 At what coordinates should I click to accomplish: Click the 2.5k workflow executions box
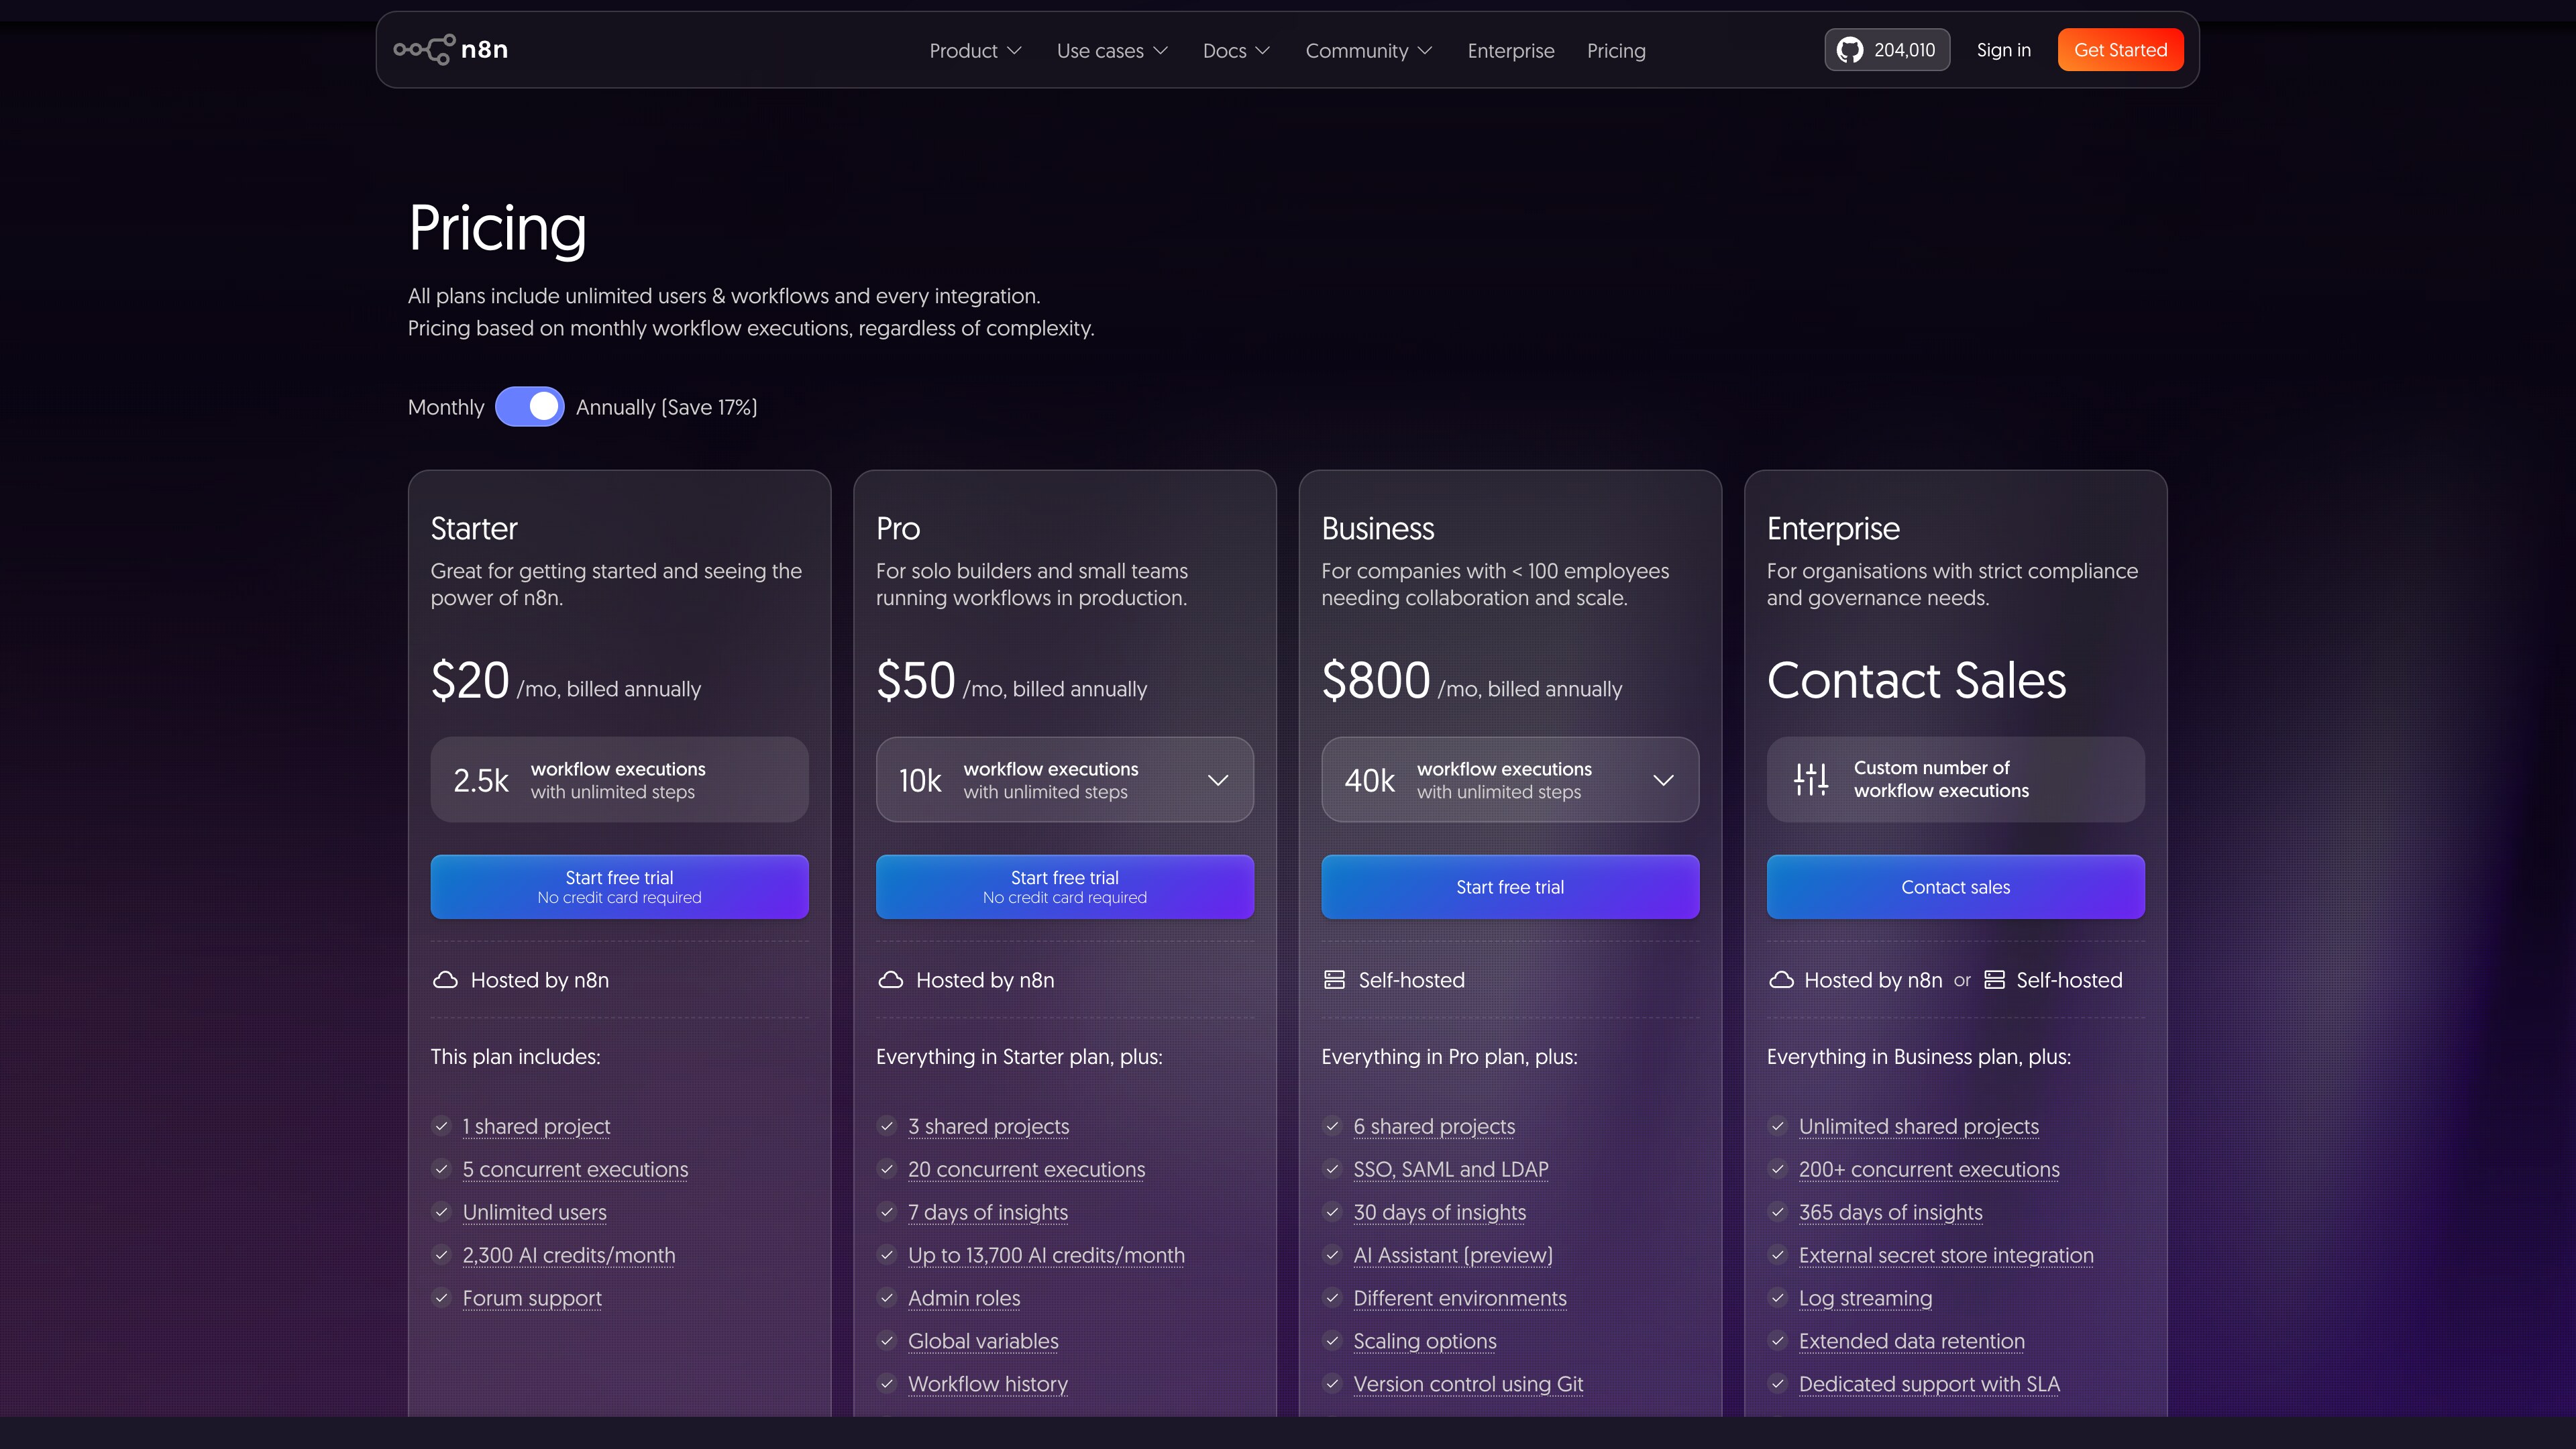(x=619, y=780)
